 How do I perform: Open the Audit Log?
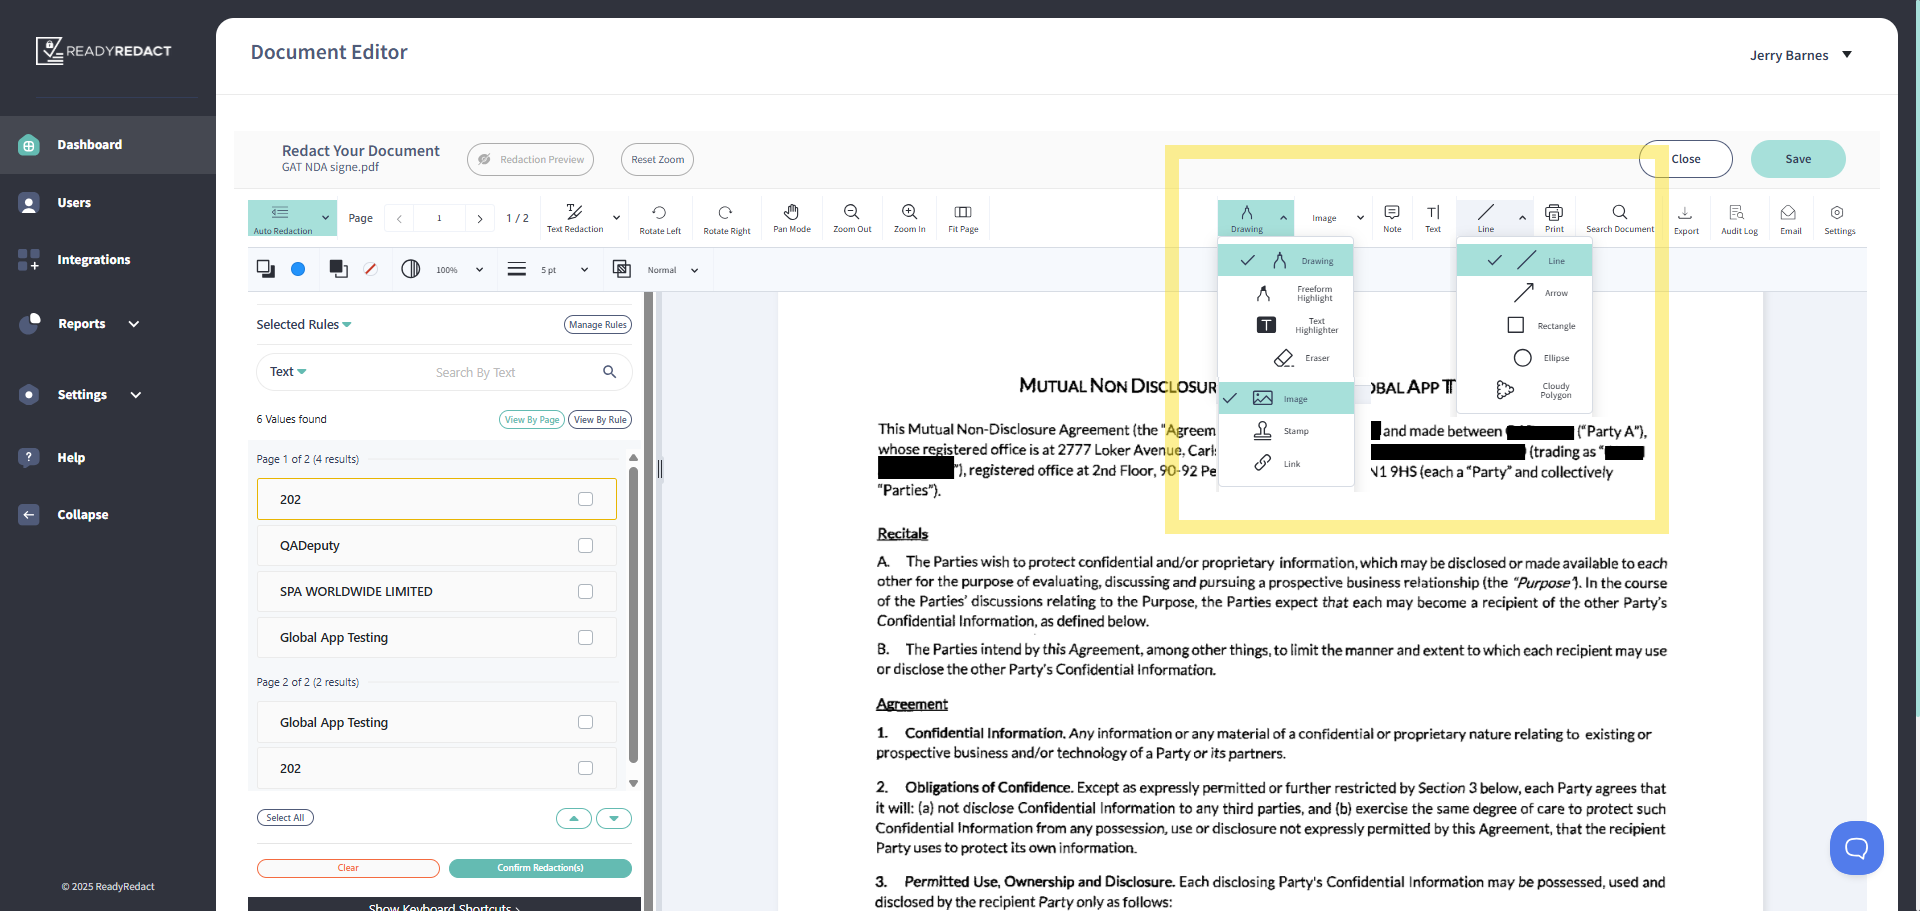point(1739,219)
